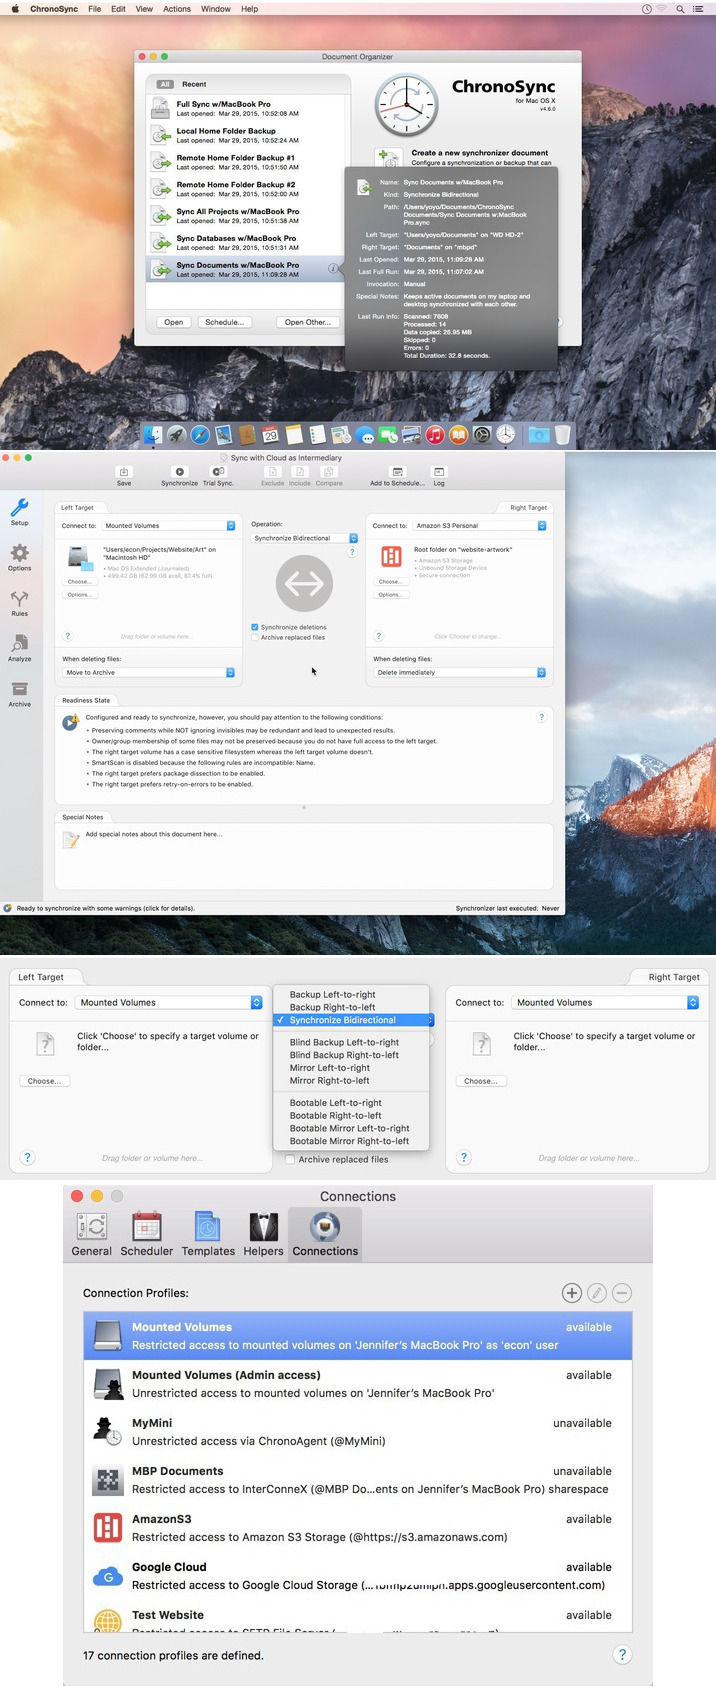Switch to the Templates preferences tab
Screen dimensions: 716x1696
click(208, 1234)
